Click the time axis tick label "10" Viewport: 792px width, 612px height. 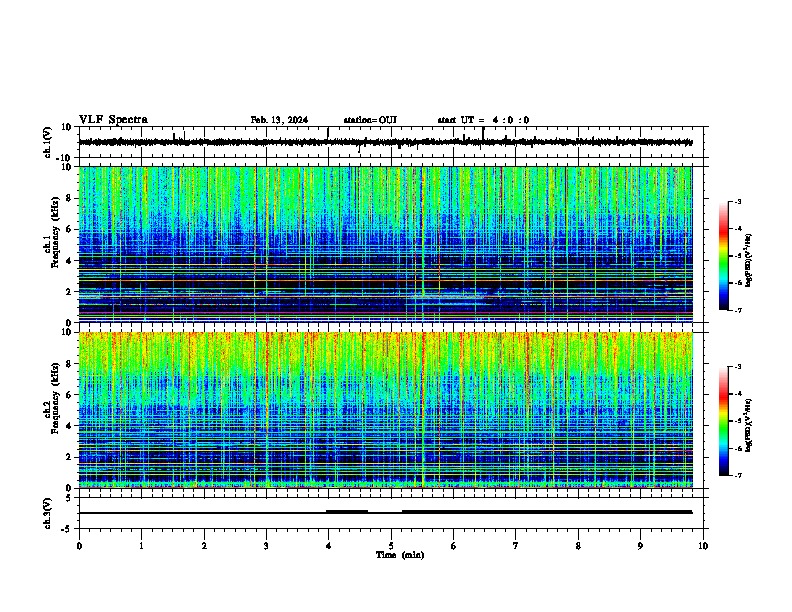pos(703,546)
